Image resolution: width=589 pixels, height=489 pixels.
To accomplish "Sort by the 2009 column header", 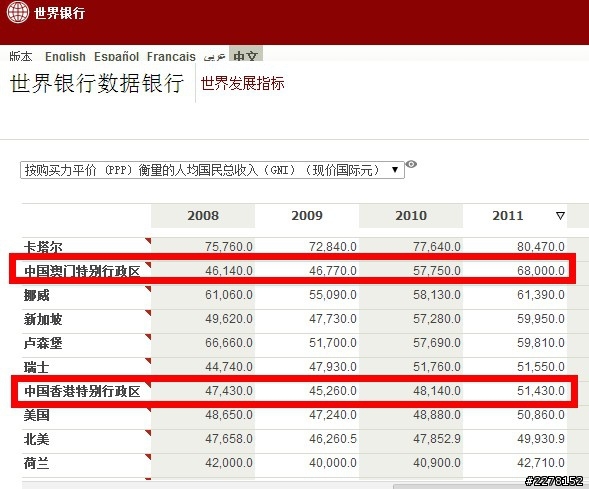I will coord(307,216).
